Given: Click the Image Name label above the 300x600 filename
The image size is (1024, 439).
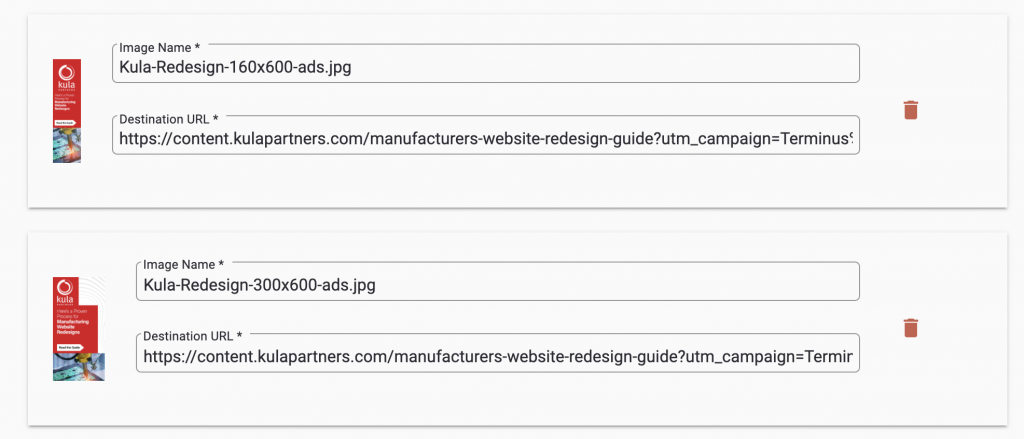Looking at the screenshot, I should tap(184, 265).
